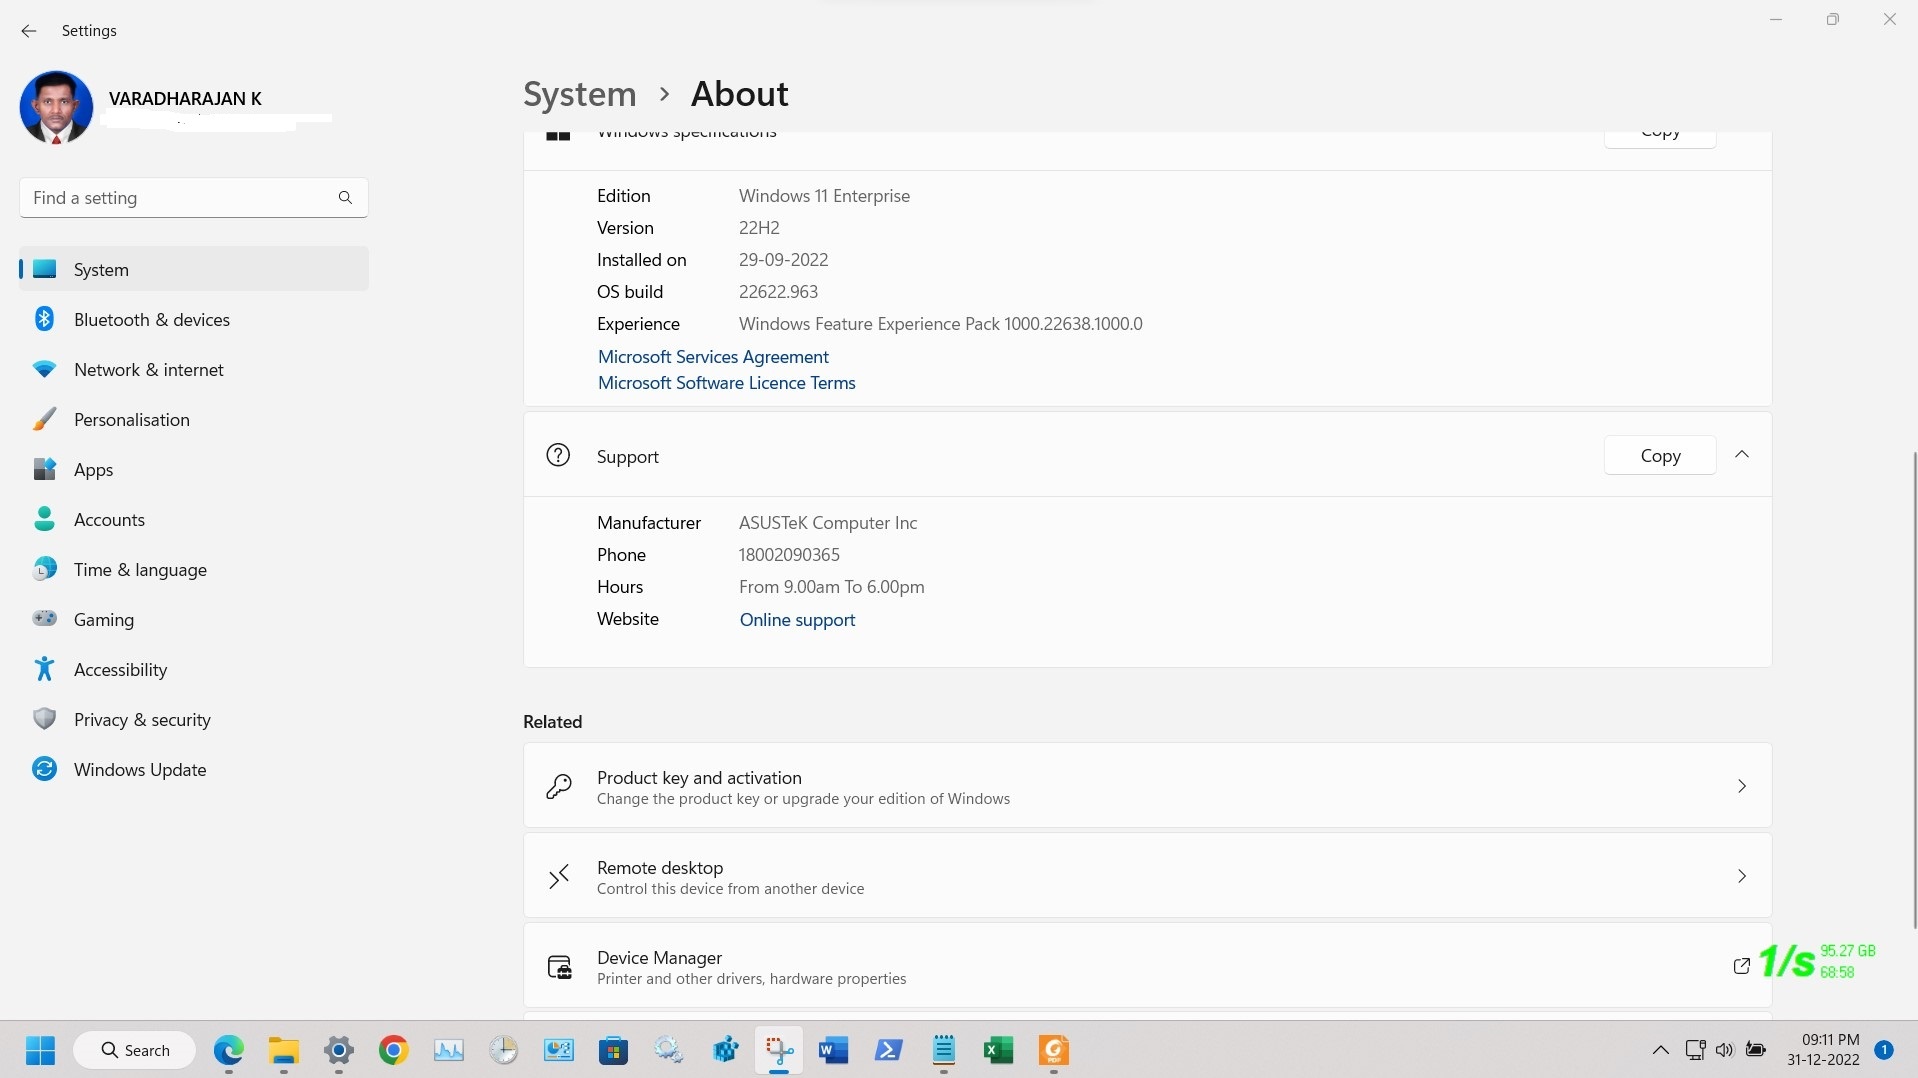
Task: Open Microsoft Excel from taskbar
Action: tap(999, 1050)
